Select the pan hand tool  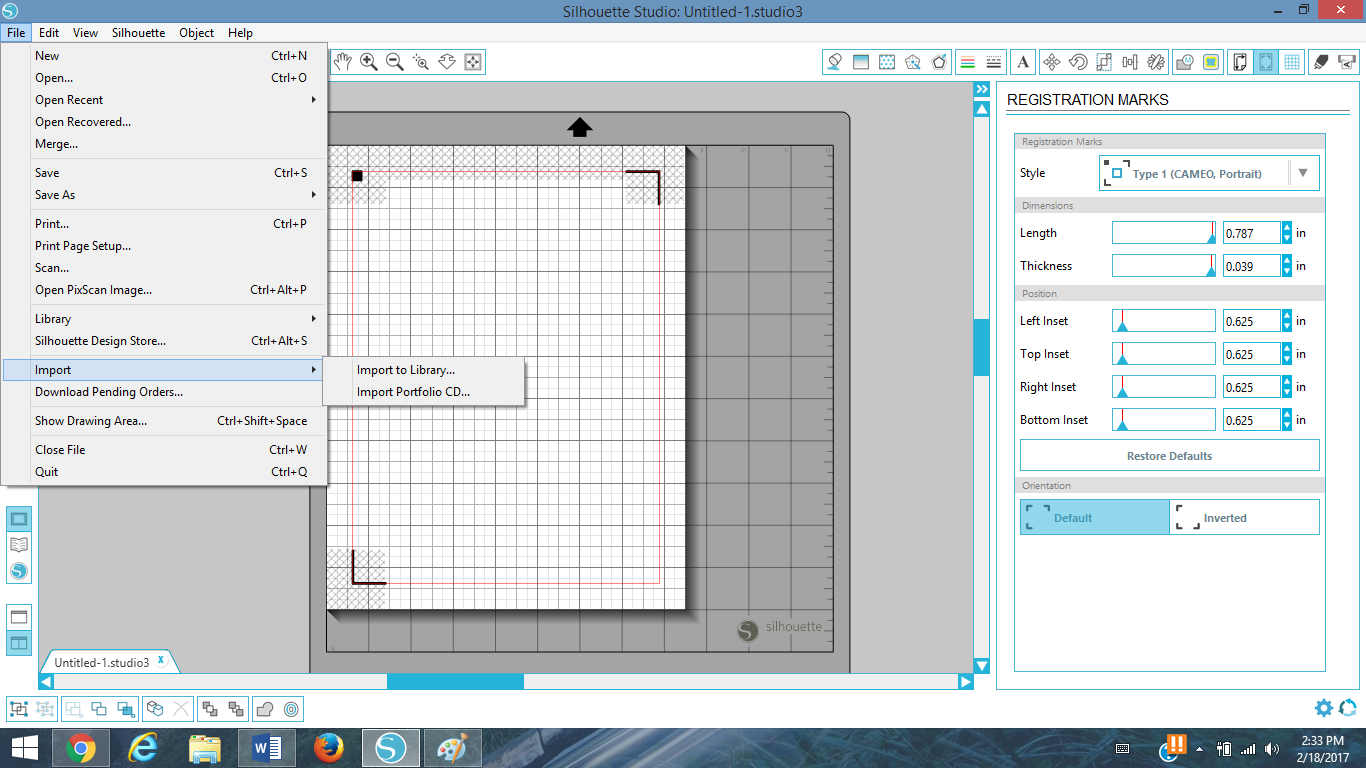[x=343, y=62]
